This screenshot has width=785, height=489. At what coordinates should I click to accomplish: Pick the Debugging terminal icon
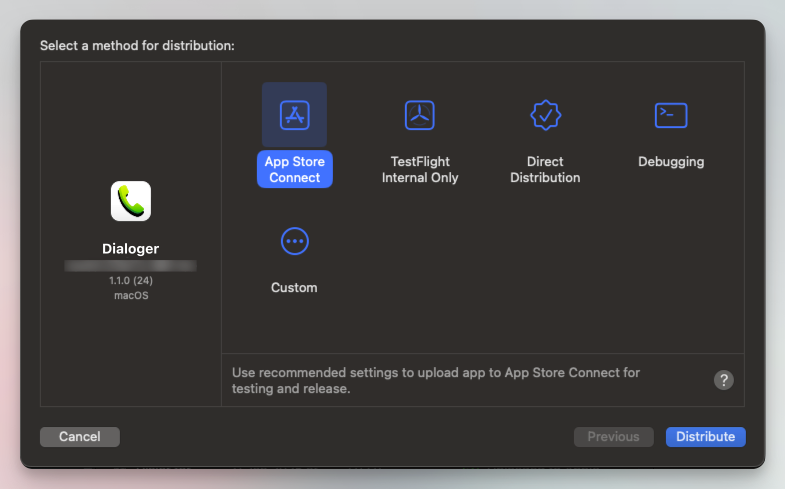tap(671, 115)
